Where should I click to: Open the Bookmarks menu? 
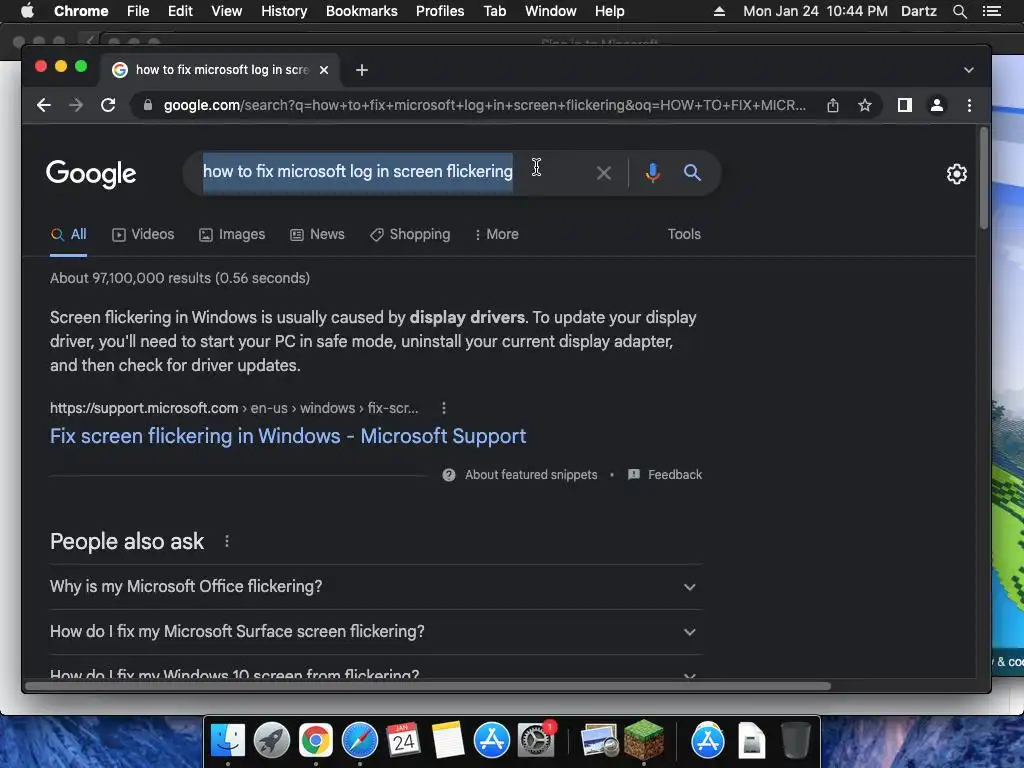point(362,11)
